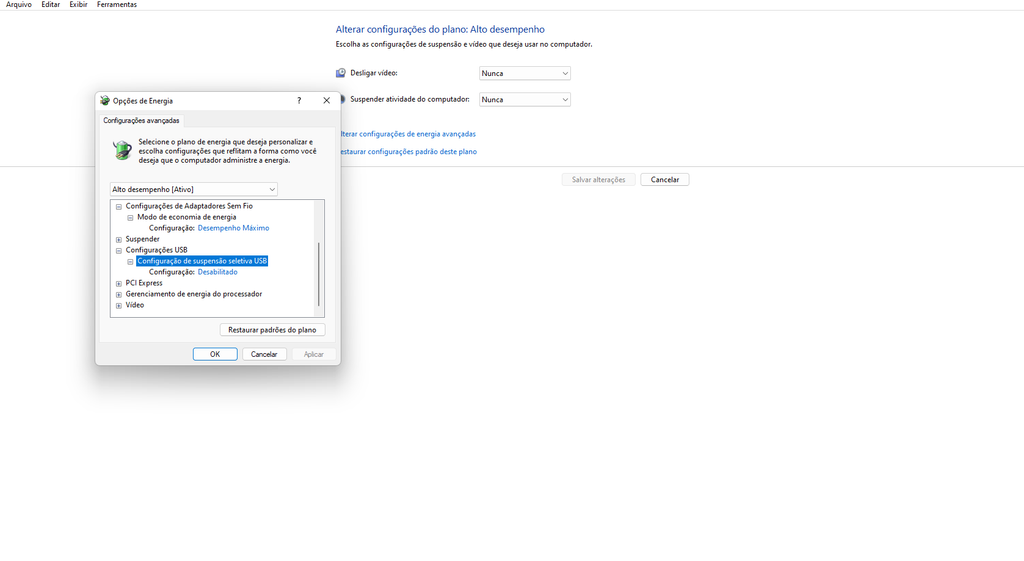This screenshot has height=561, width=1024.
Task: Click Cancelar on the plan settings page
Action: coord(665,180)
